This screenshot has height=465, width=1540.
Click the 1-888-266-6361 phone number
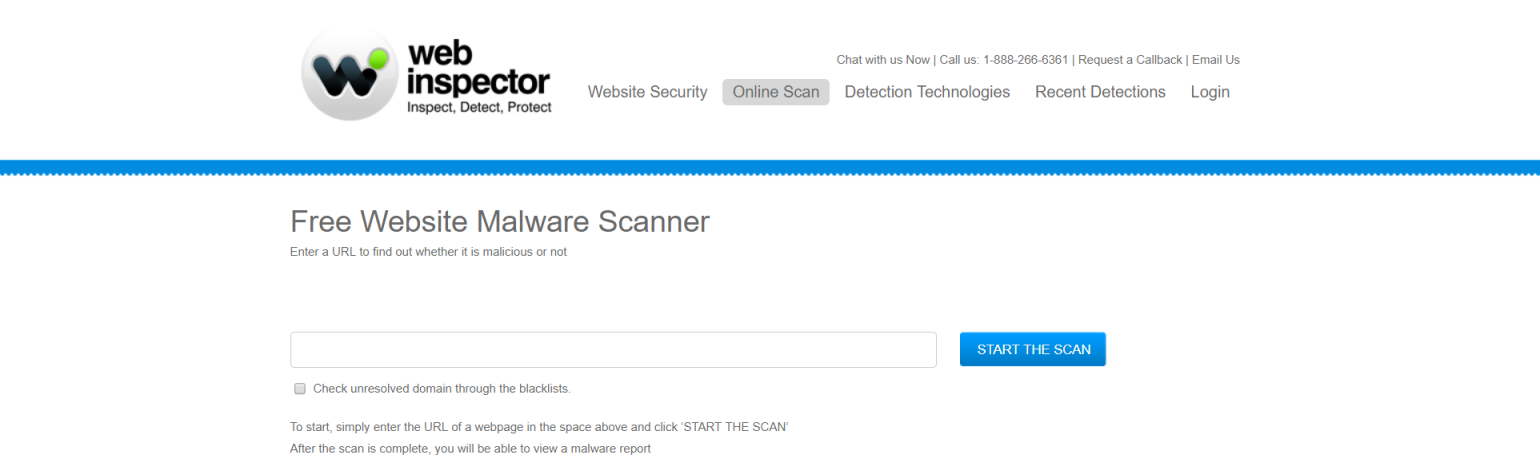1025,60
